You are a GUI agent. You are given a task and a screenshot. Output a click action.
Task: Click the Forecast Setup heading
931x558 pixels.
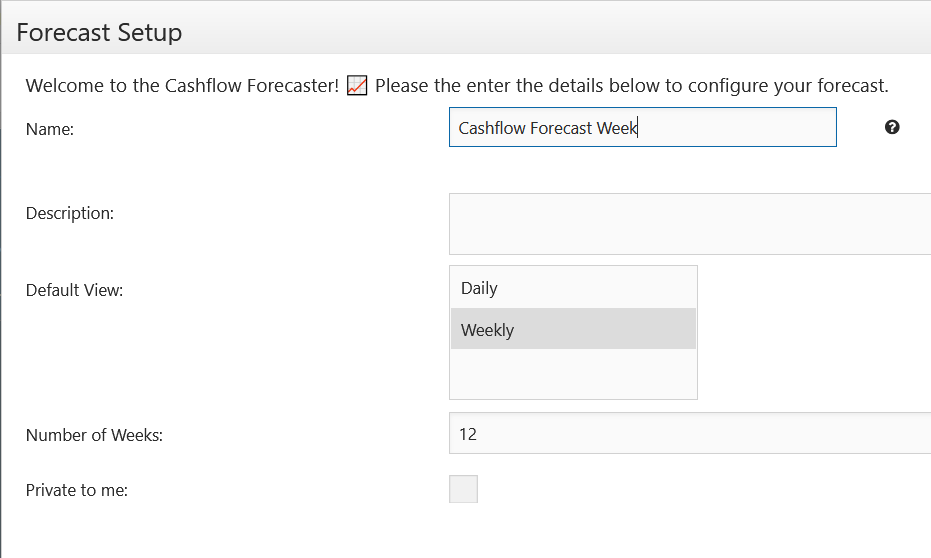tap(99, 32)
